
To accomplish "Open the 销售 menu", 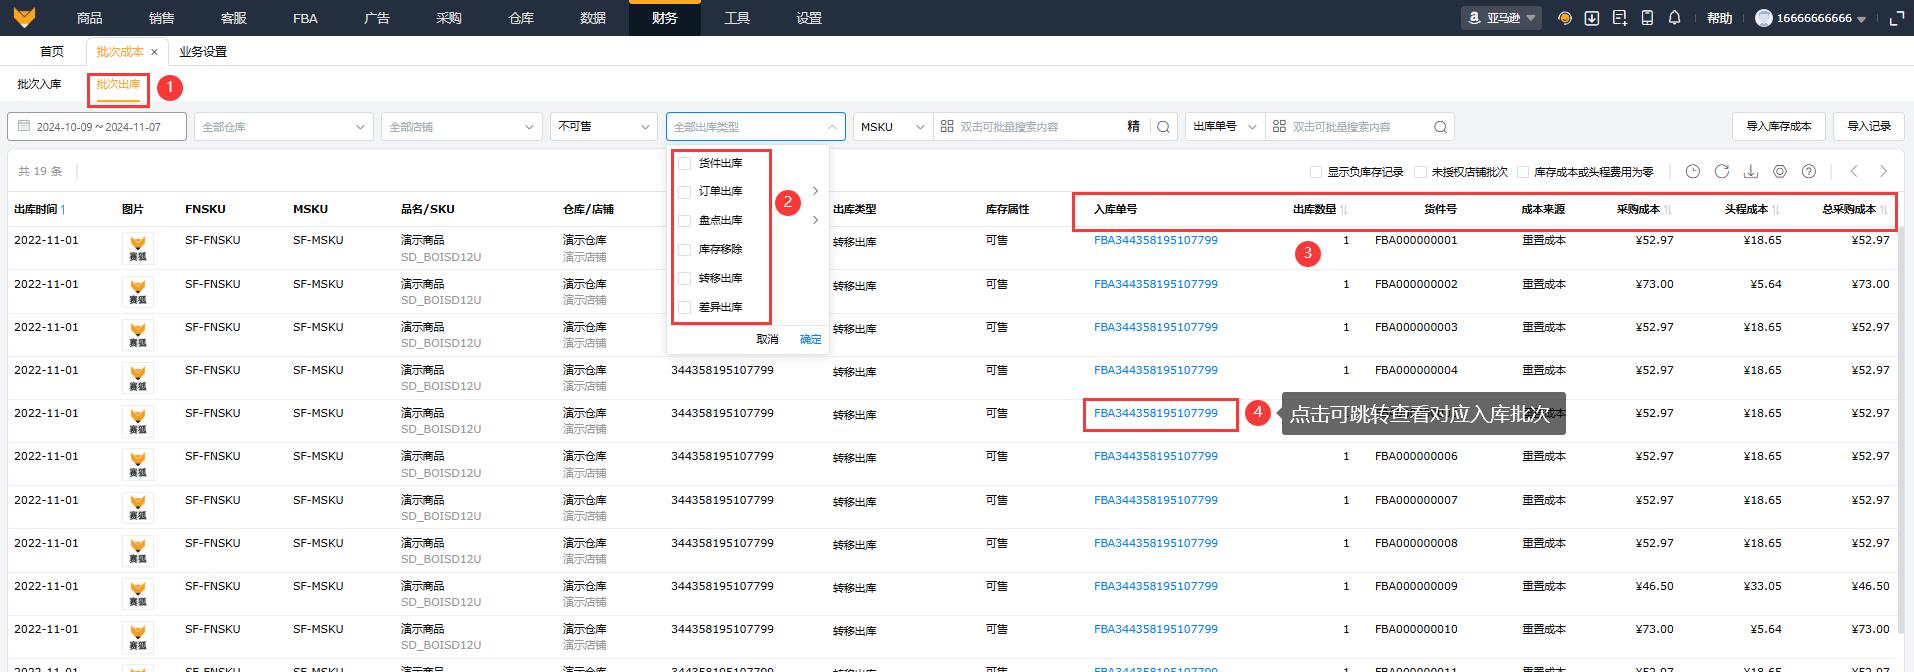I will (161, 18).
